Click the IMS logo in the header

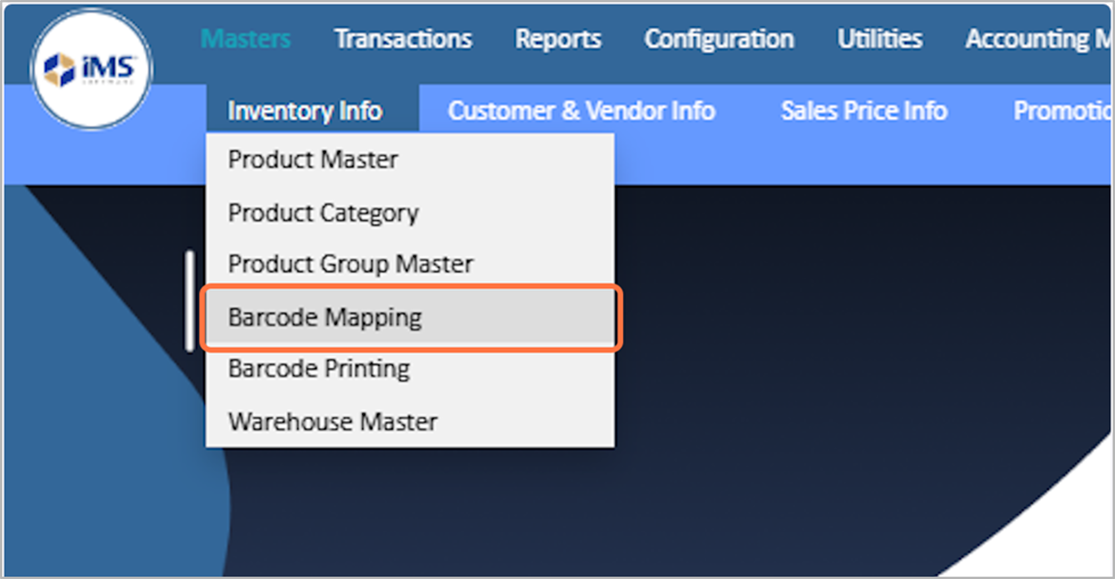pyautogui.click(x=91, y=69)
